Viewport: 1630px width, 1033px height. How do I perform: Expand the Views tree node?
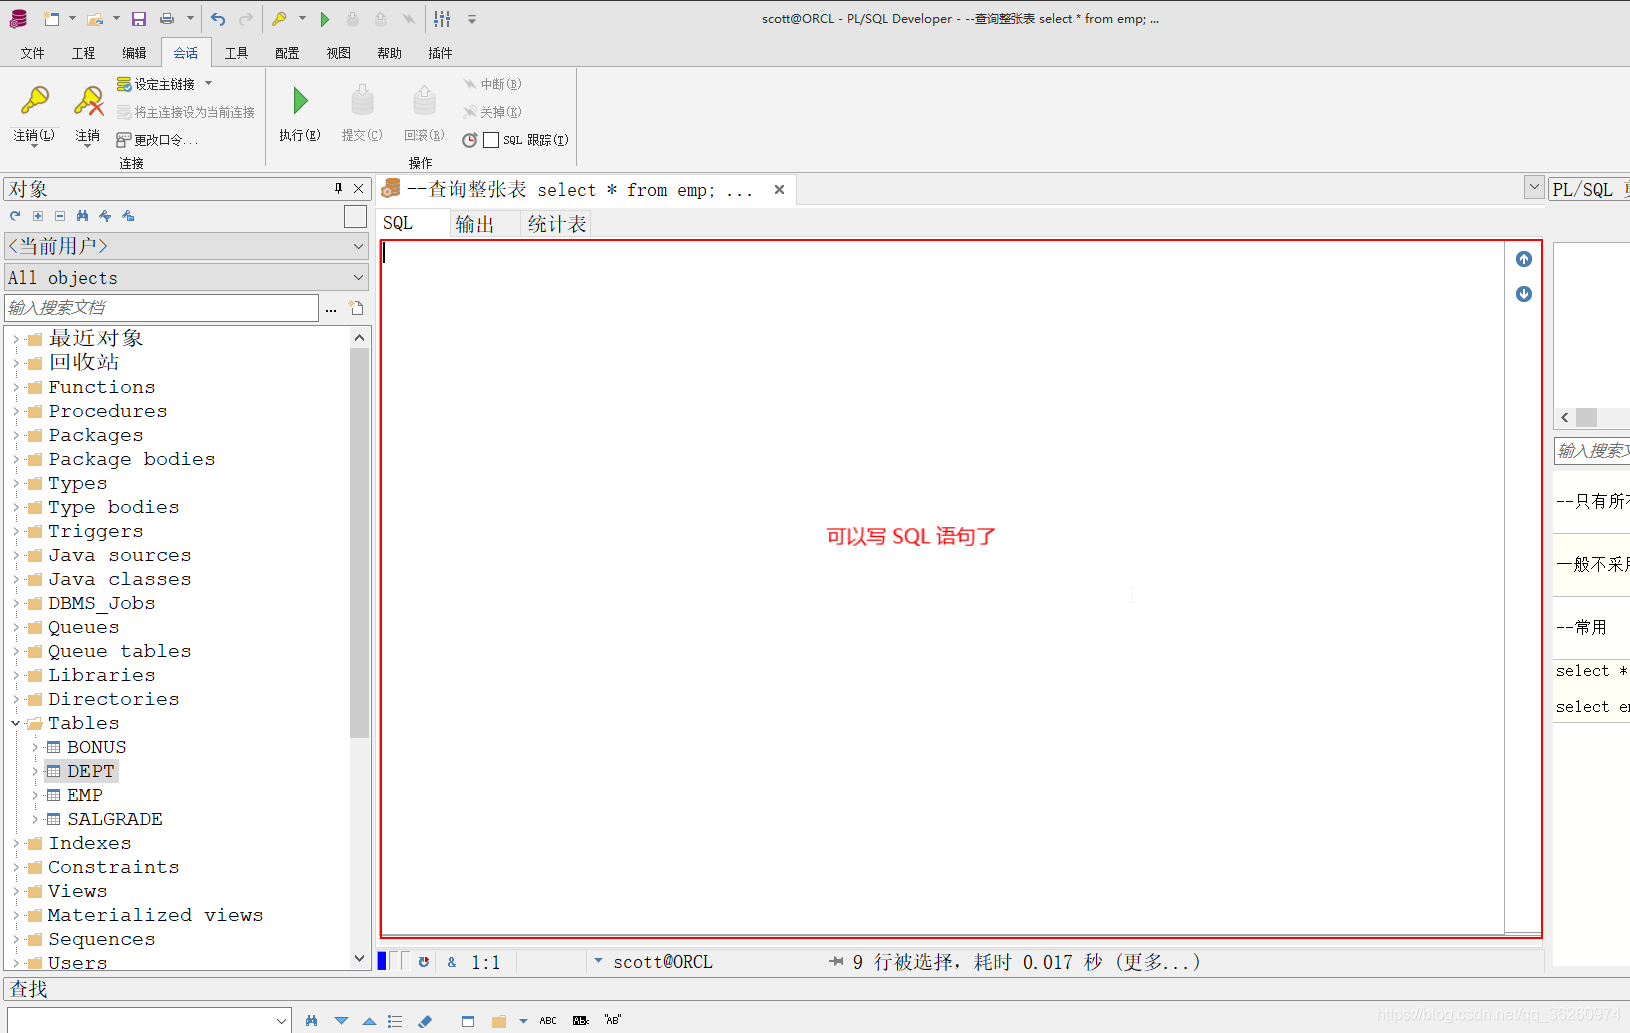[x=16, y=891]
